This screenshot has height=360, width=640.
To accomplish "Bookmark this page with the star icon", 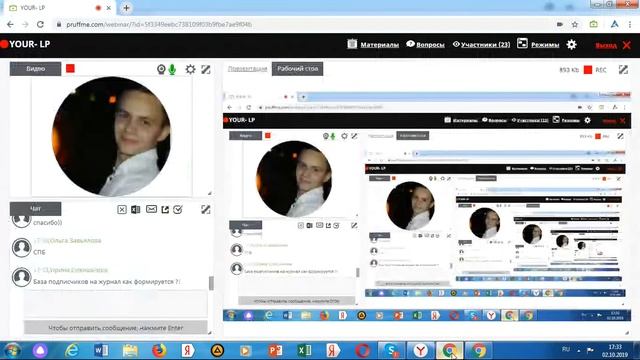I will (x=575, y=24).
